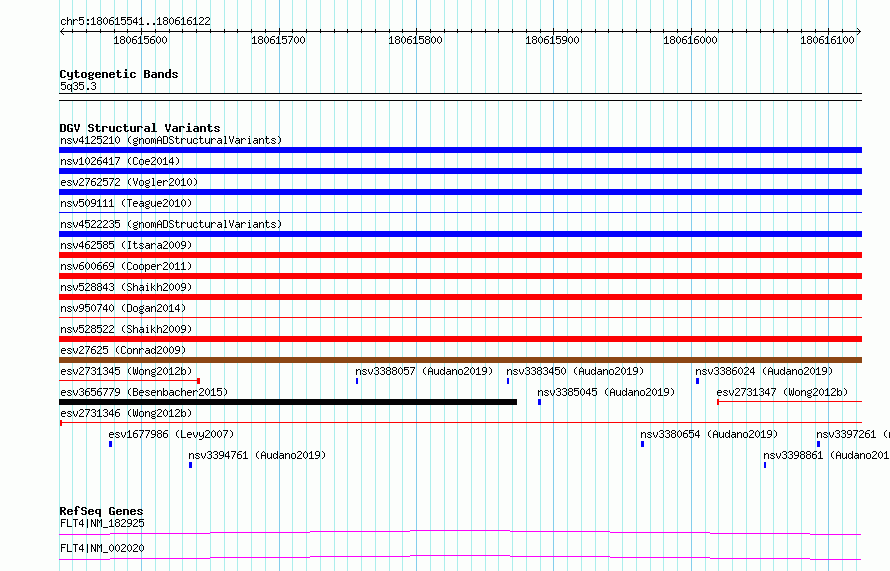Click the blue marker under nsv3398861
Screen dimensions: 890x571
point(765,465)
